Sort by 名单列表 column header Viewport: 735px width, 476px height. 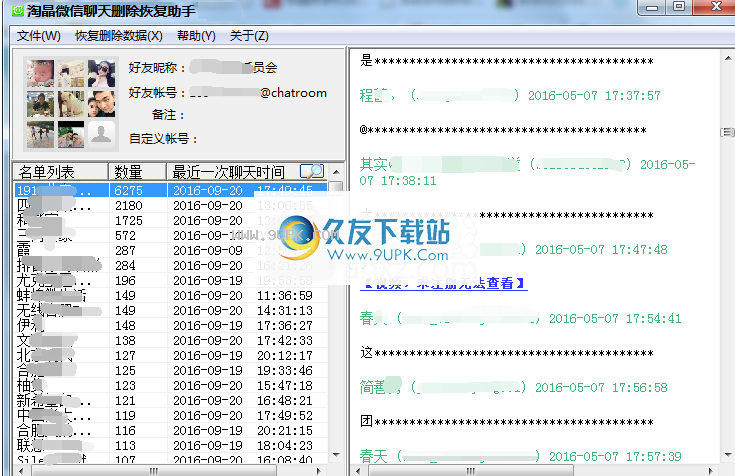click(61, 172)
